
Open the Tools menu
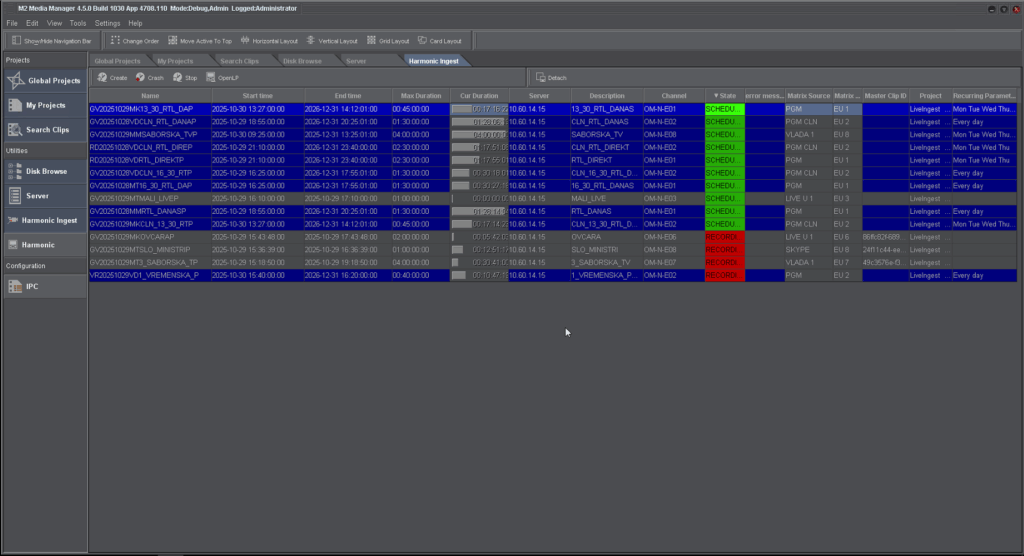[x=78, y=22]
